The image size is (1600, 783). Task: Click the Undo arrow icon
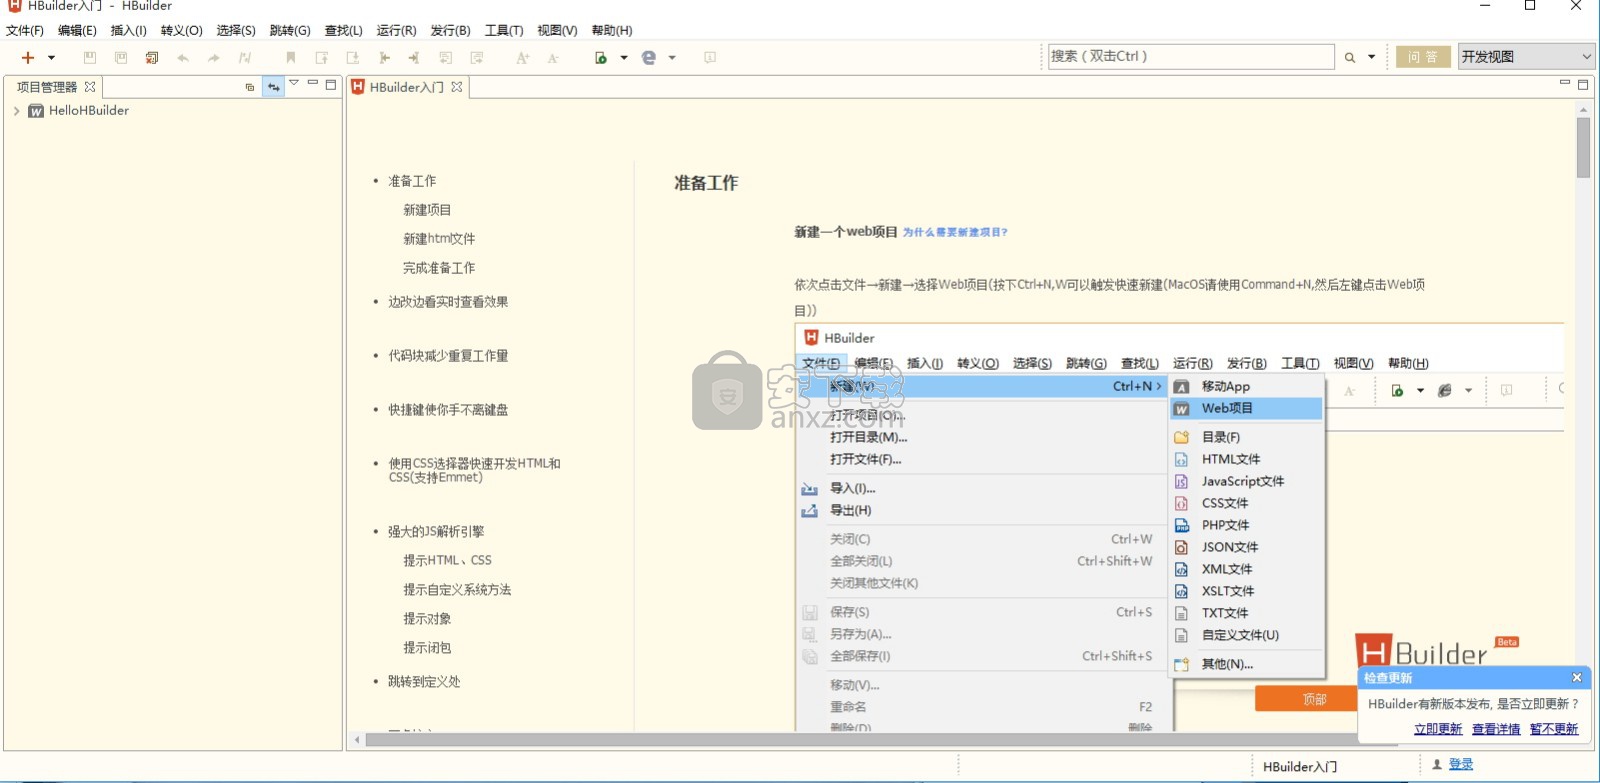pos(183,58)
